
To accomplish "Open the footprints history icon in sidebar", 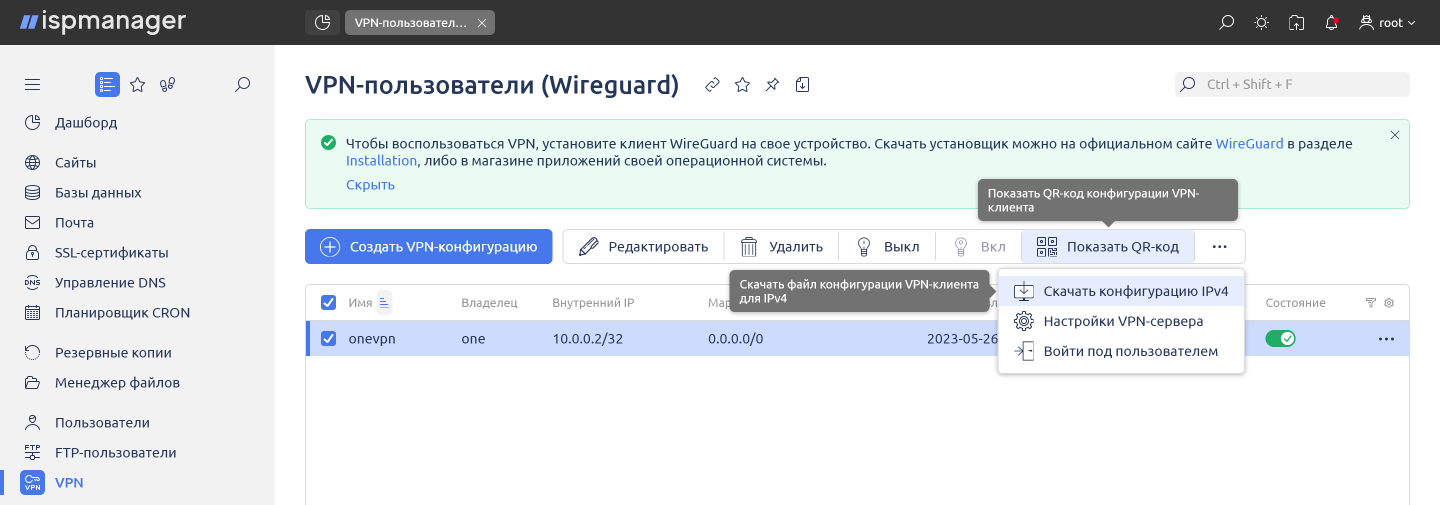I will (167, 85).
